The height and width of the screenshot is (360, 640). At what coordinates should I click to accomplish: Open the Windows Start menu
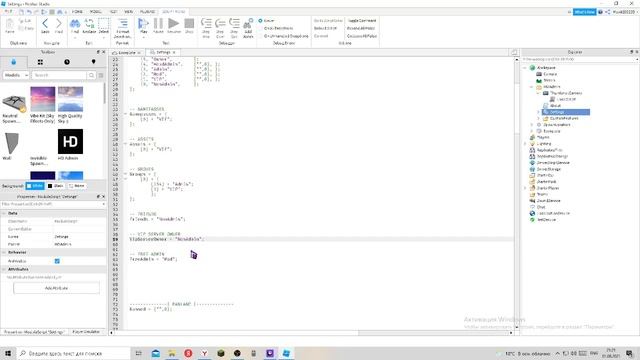tap(8, 353)
